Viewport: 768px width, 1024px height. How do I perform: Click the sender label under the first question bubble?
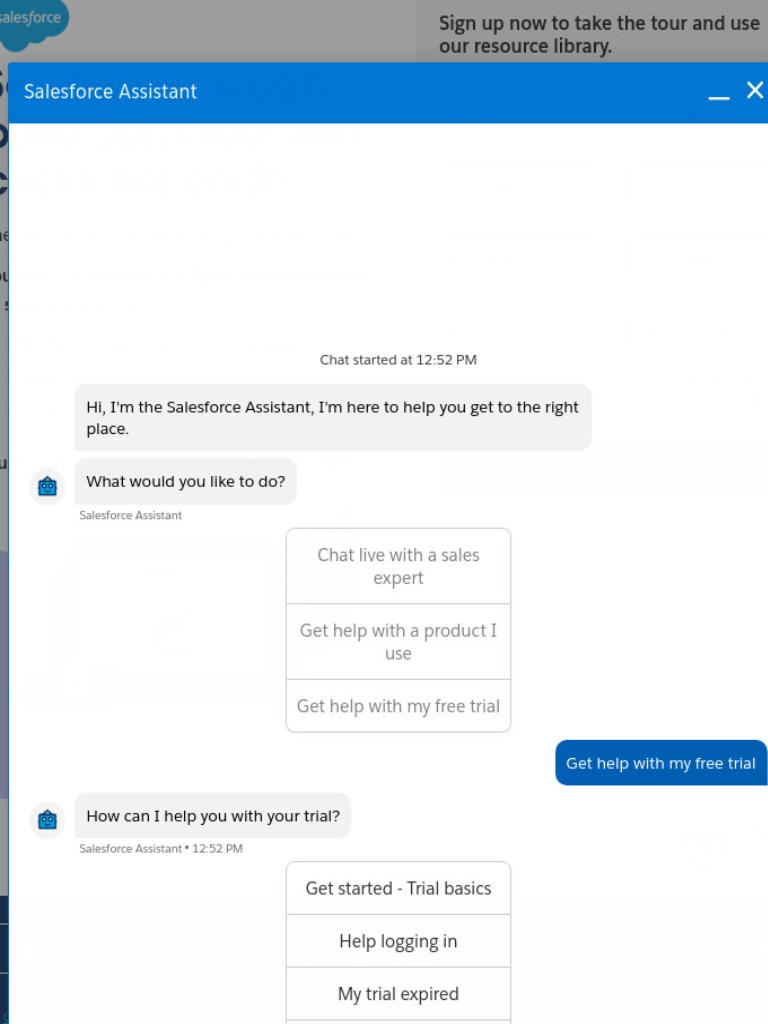pos(131,515)
